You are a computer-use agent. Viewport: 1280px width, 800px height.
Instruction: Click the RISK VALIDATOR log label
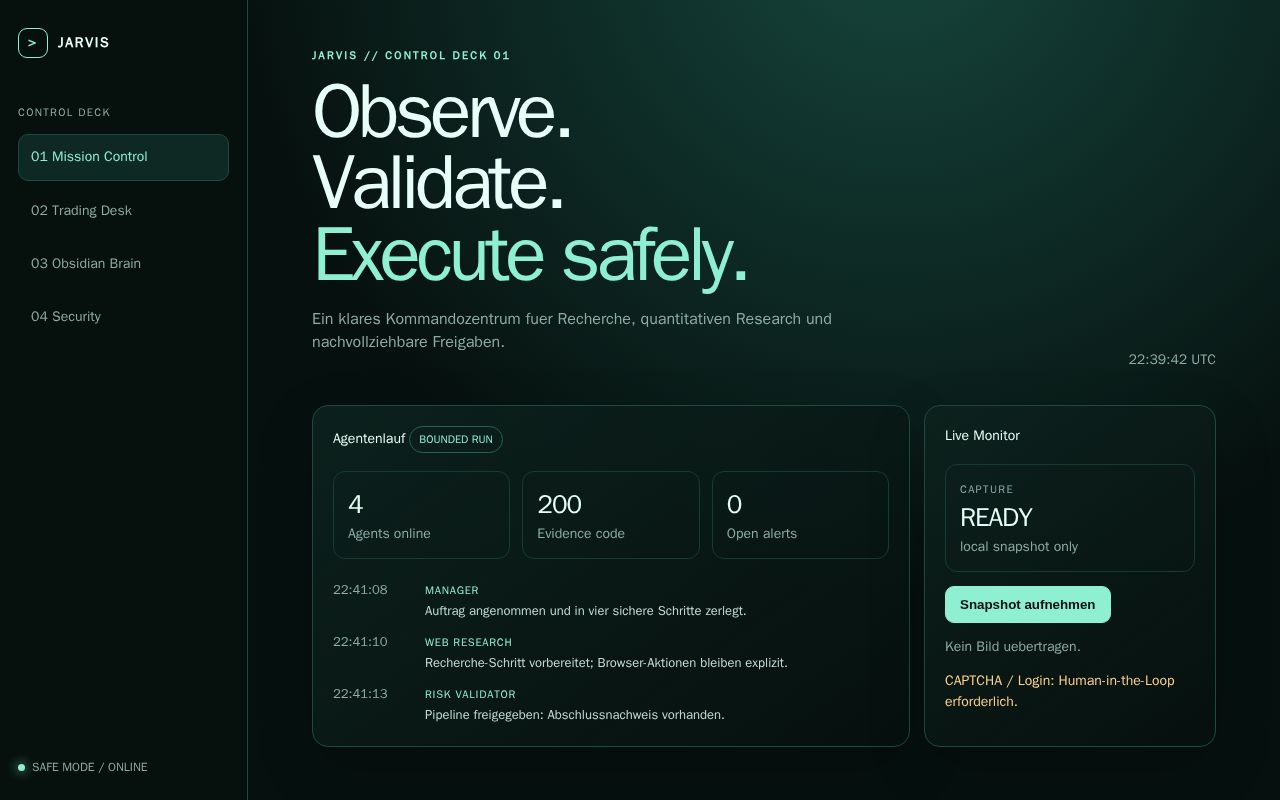470,694
